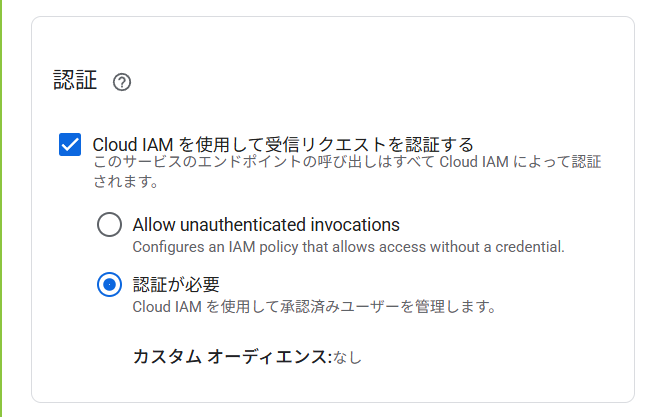Image resolution: width=647 pixels, height=417 pixels.
Task: Open the help icon beside 認証 heading
Action: click(x=122, y=82)
